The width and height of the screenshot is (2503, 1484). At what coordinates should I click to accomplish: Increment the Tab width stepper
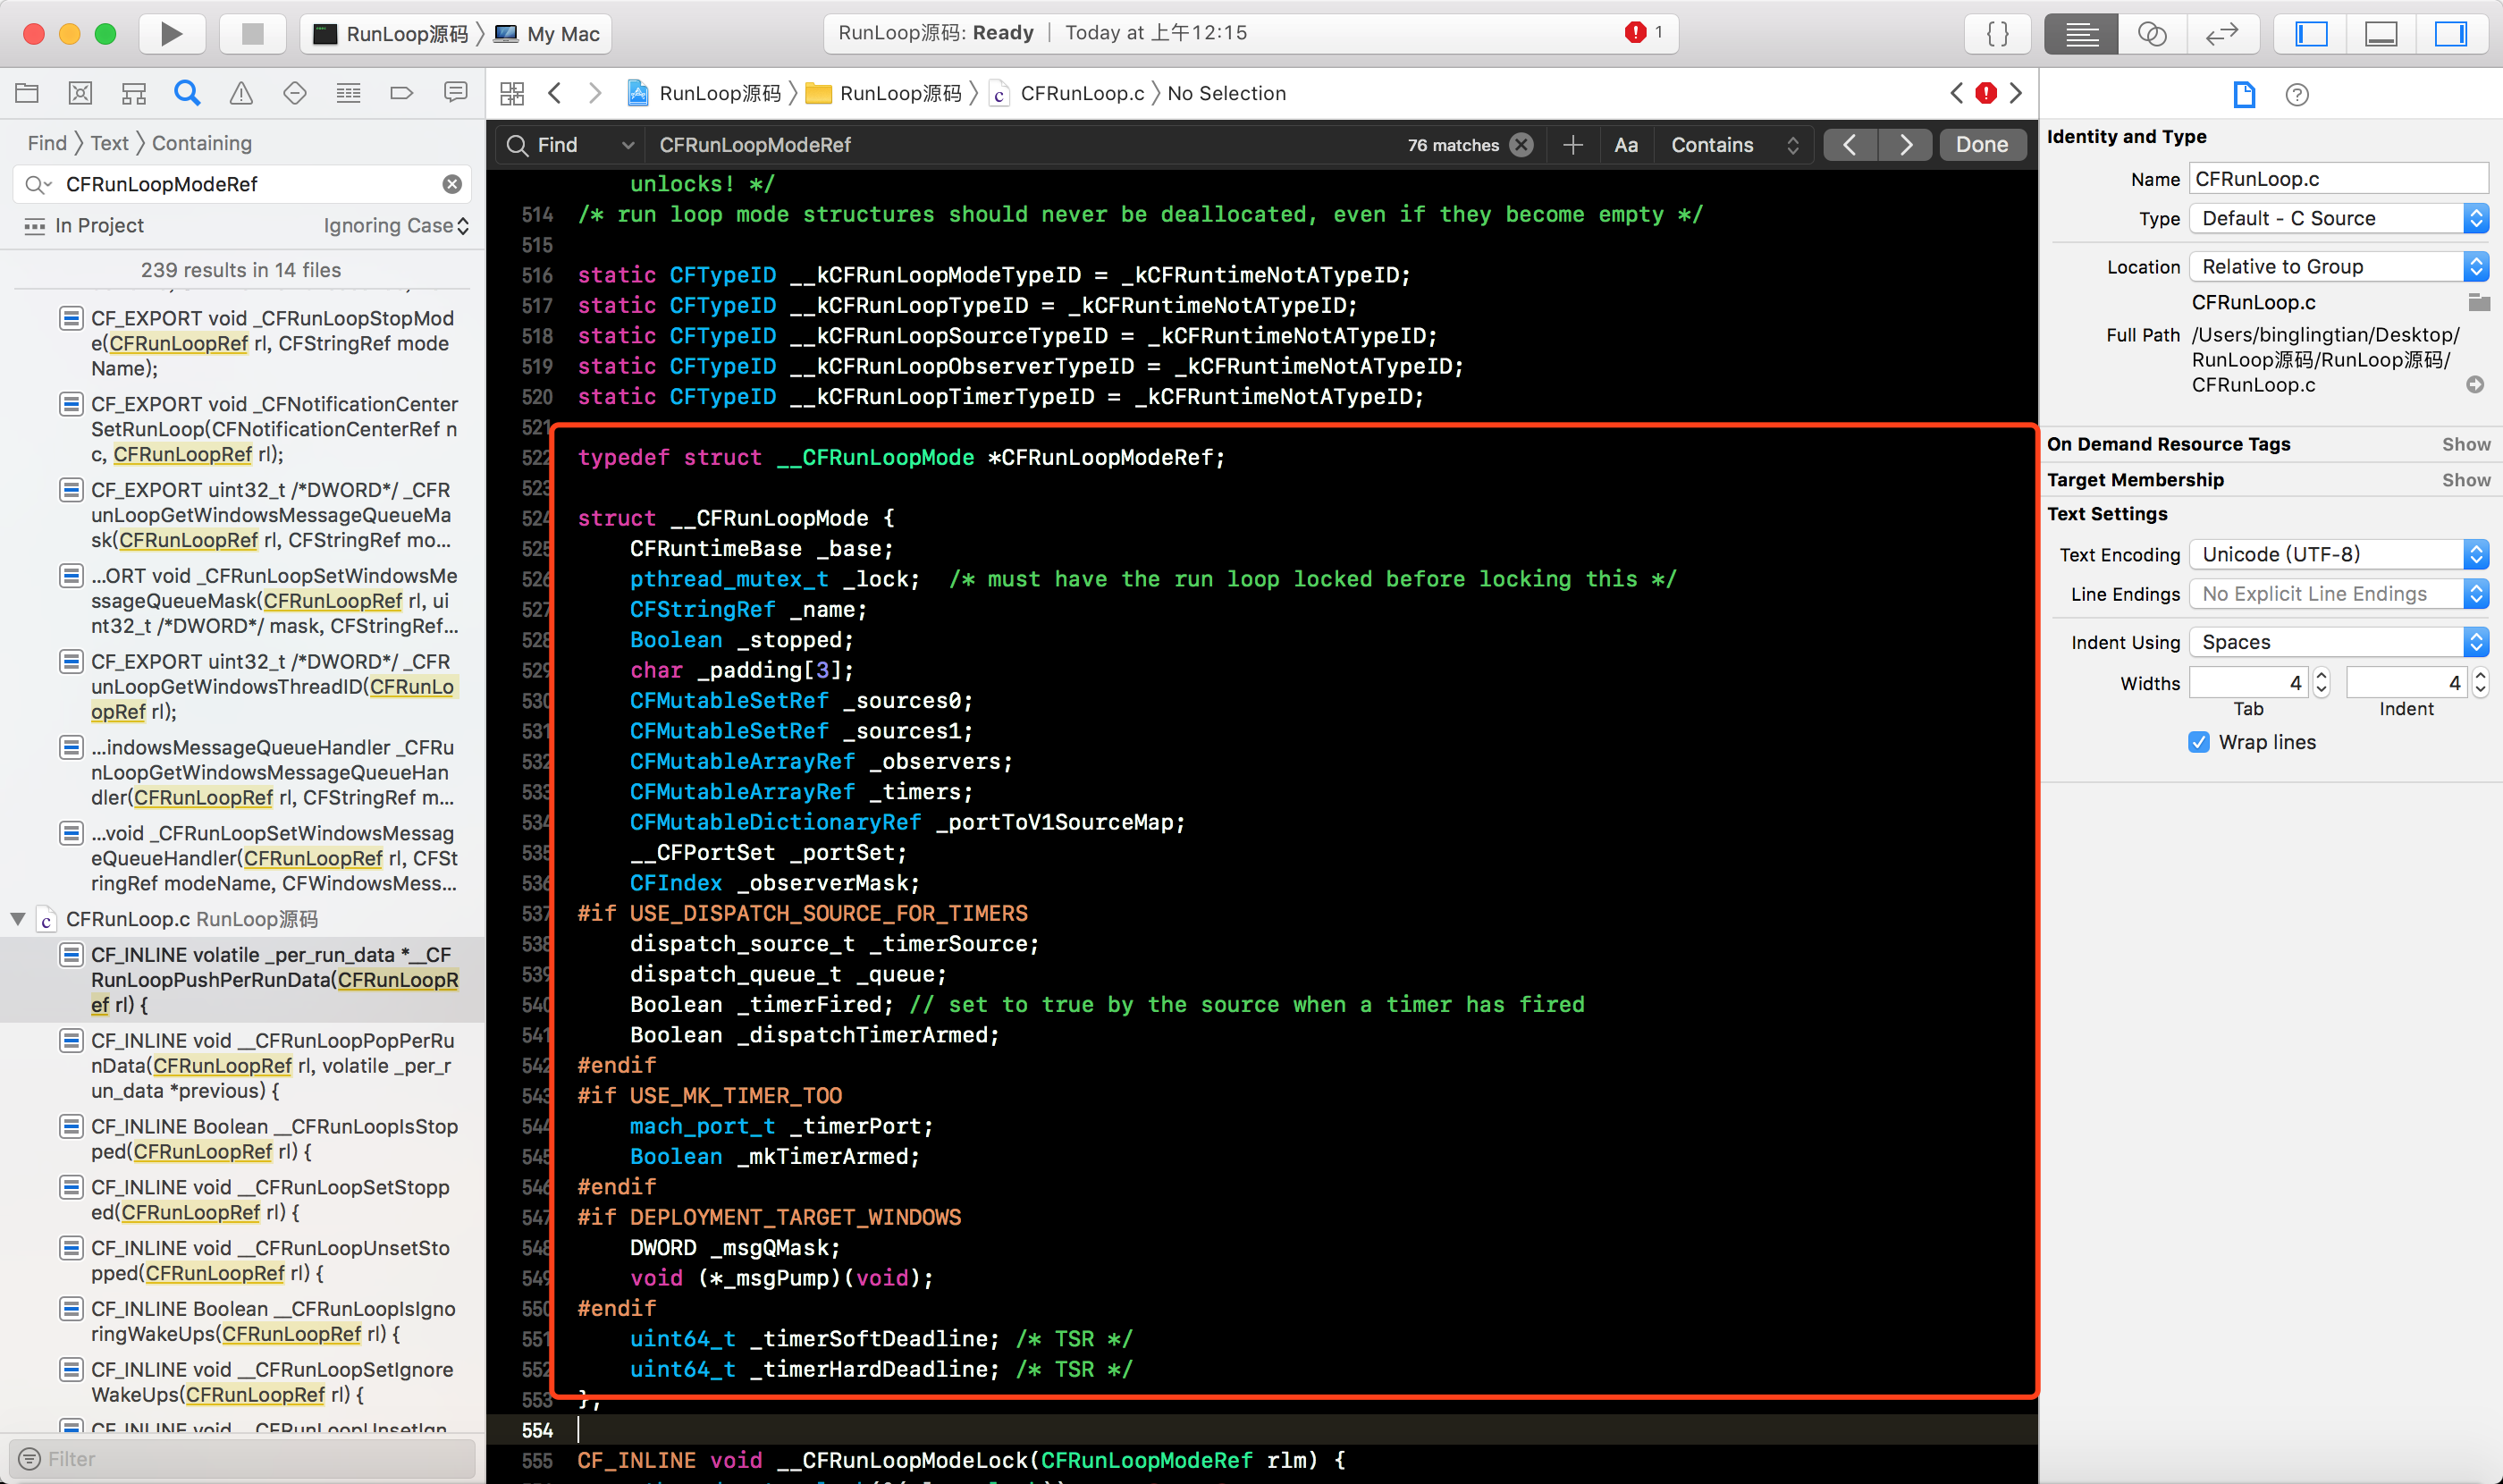[2322, 676]
